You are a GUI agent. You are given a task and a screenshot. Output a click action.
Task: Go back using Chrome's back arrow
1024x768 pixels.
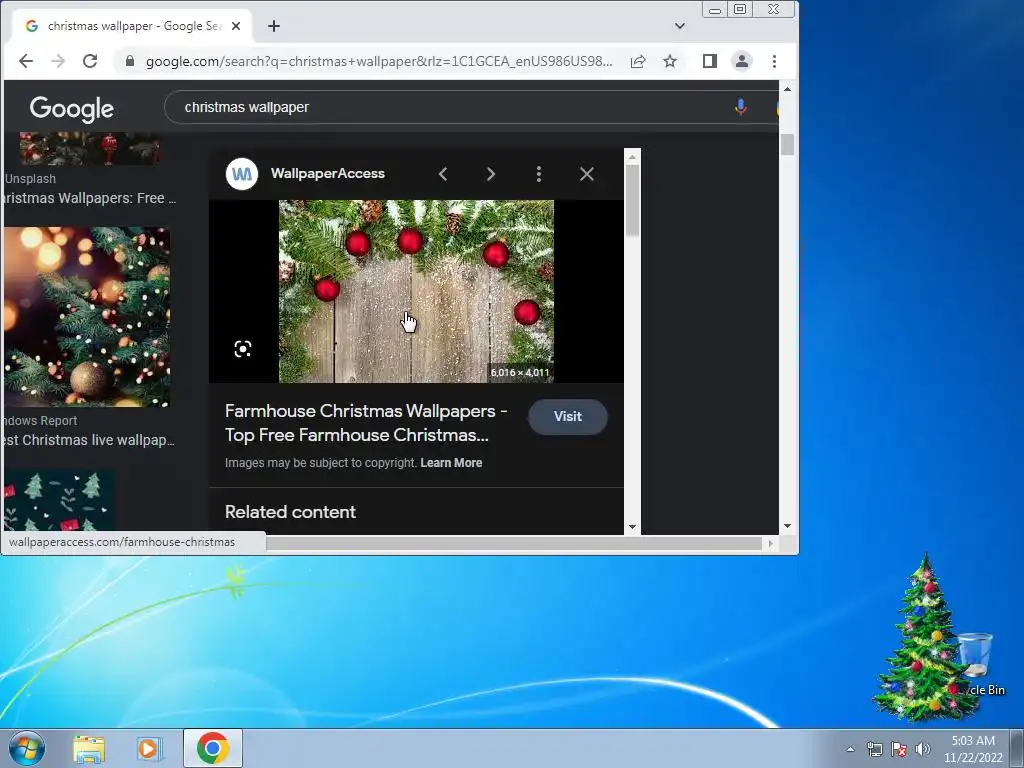pyautogui.click(x=26, y=61)
